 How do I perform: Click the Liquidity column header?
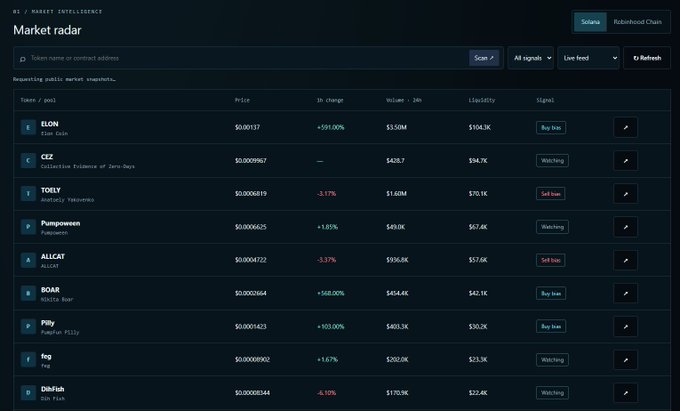481,100
